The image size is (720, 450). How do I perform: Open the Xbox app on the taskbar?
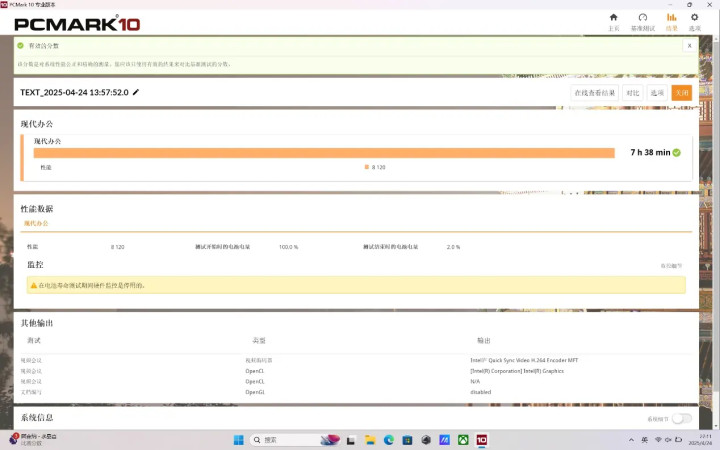click(463, 440)
